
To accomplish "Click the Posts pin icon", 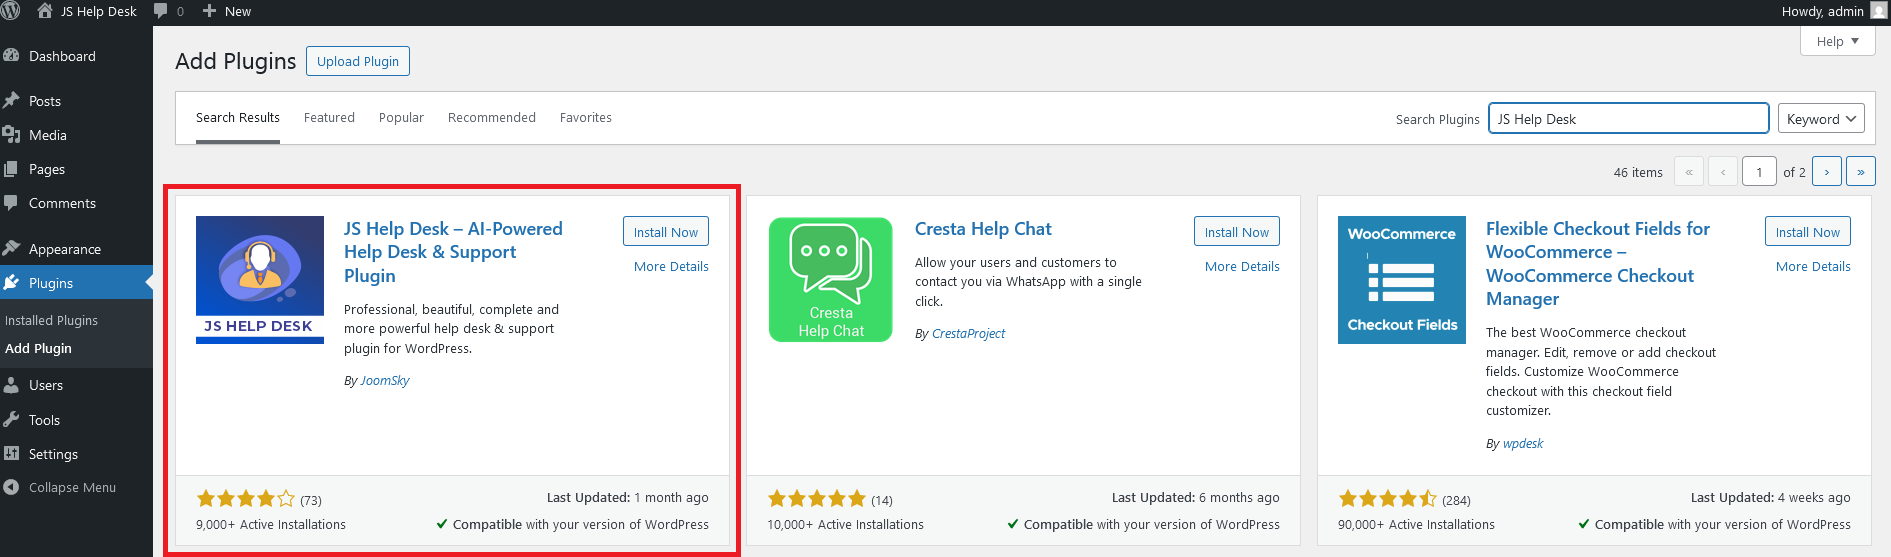I will pyautogui.click(x=12, y=101).
